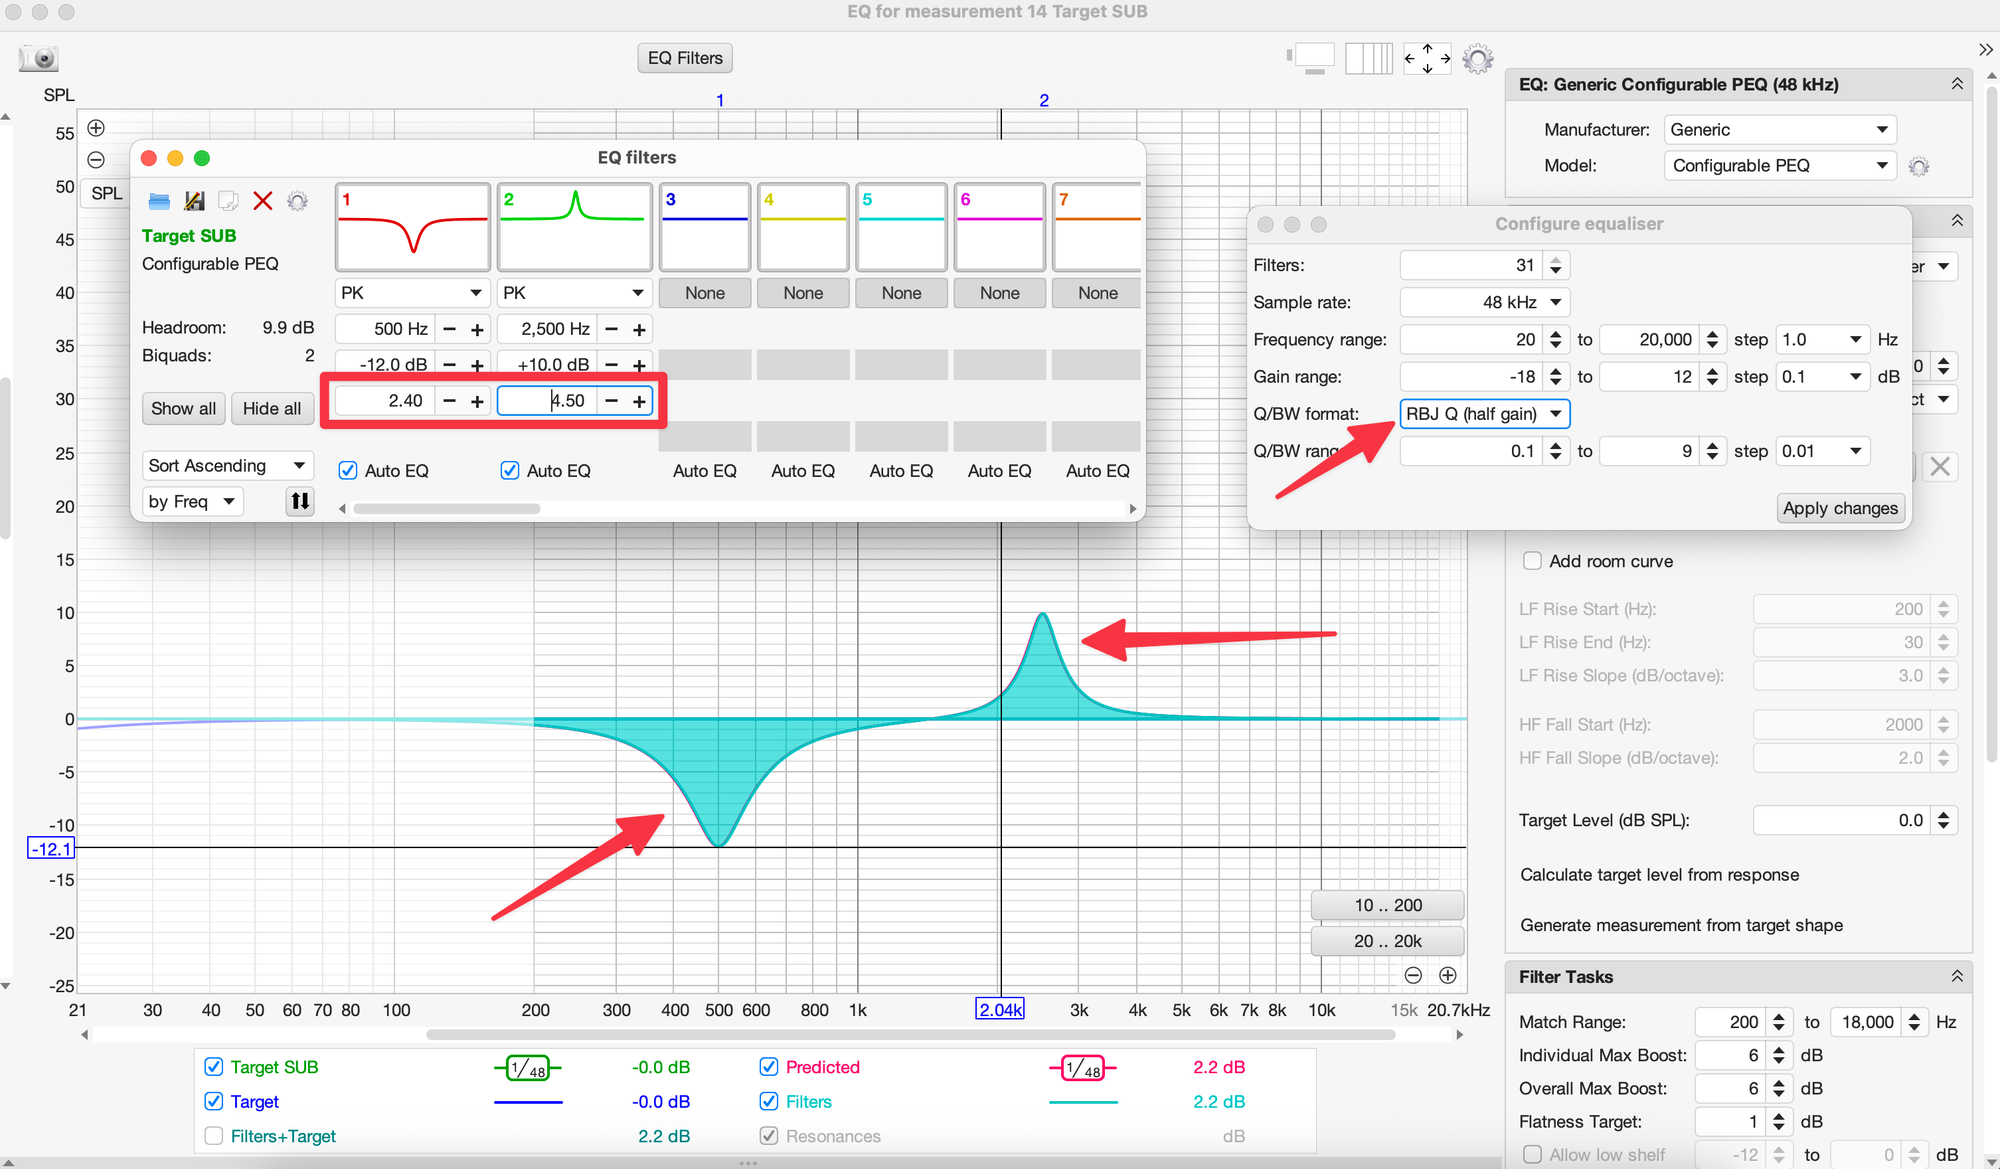Viewport: 2000px width, 1169px height.
Task: Click the camera capture graph icon
Action: pyautogui.click(x=39, y=59)
